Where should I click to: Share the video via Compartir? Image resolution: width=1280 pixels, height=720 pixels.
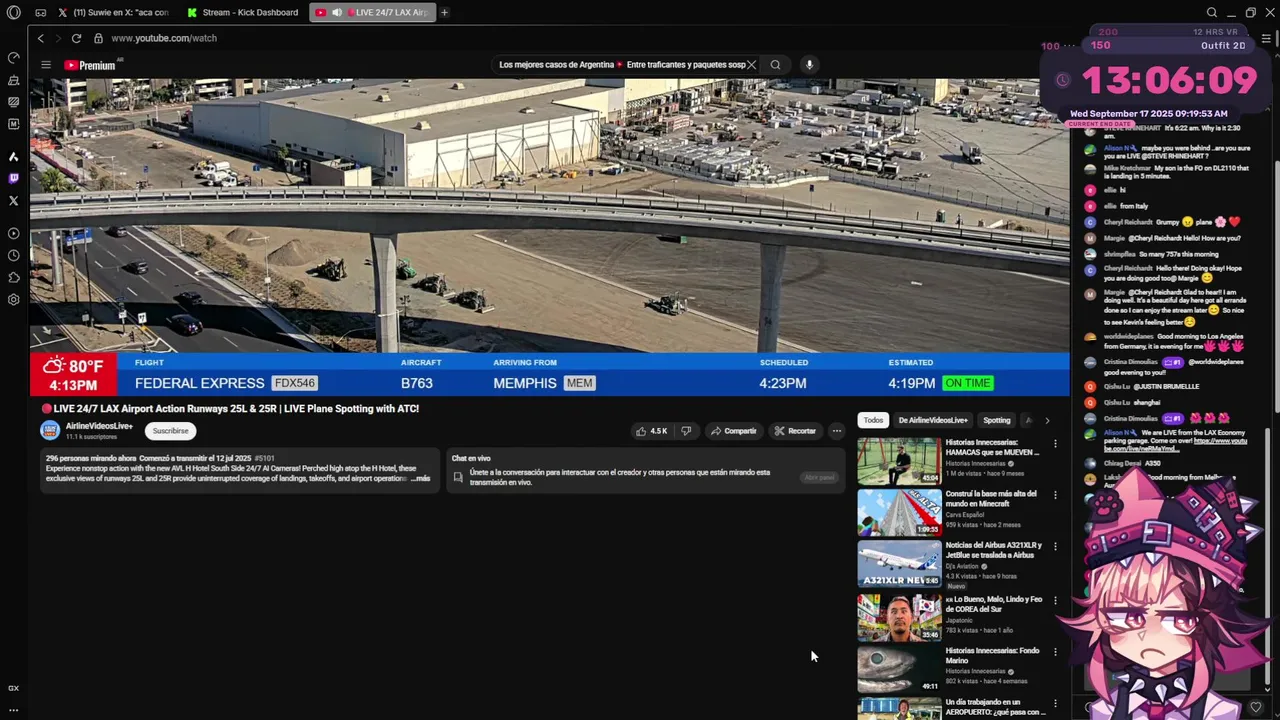tap(733, 431)
